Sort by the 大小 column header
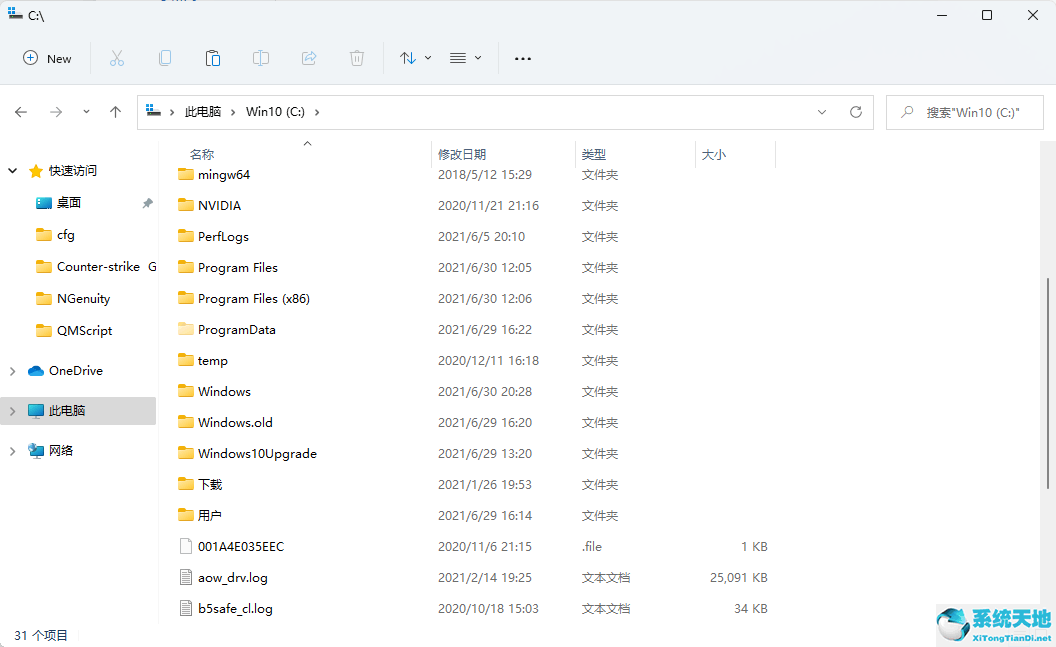Viewport: 1056px width, 647px height. point(714,154)
